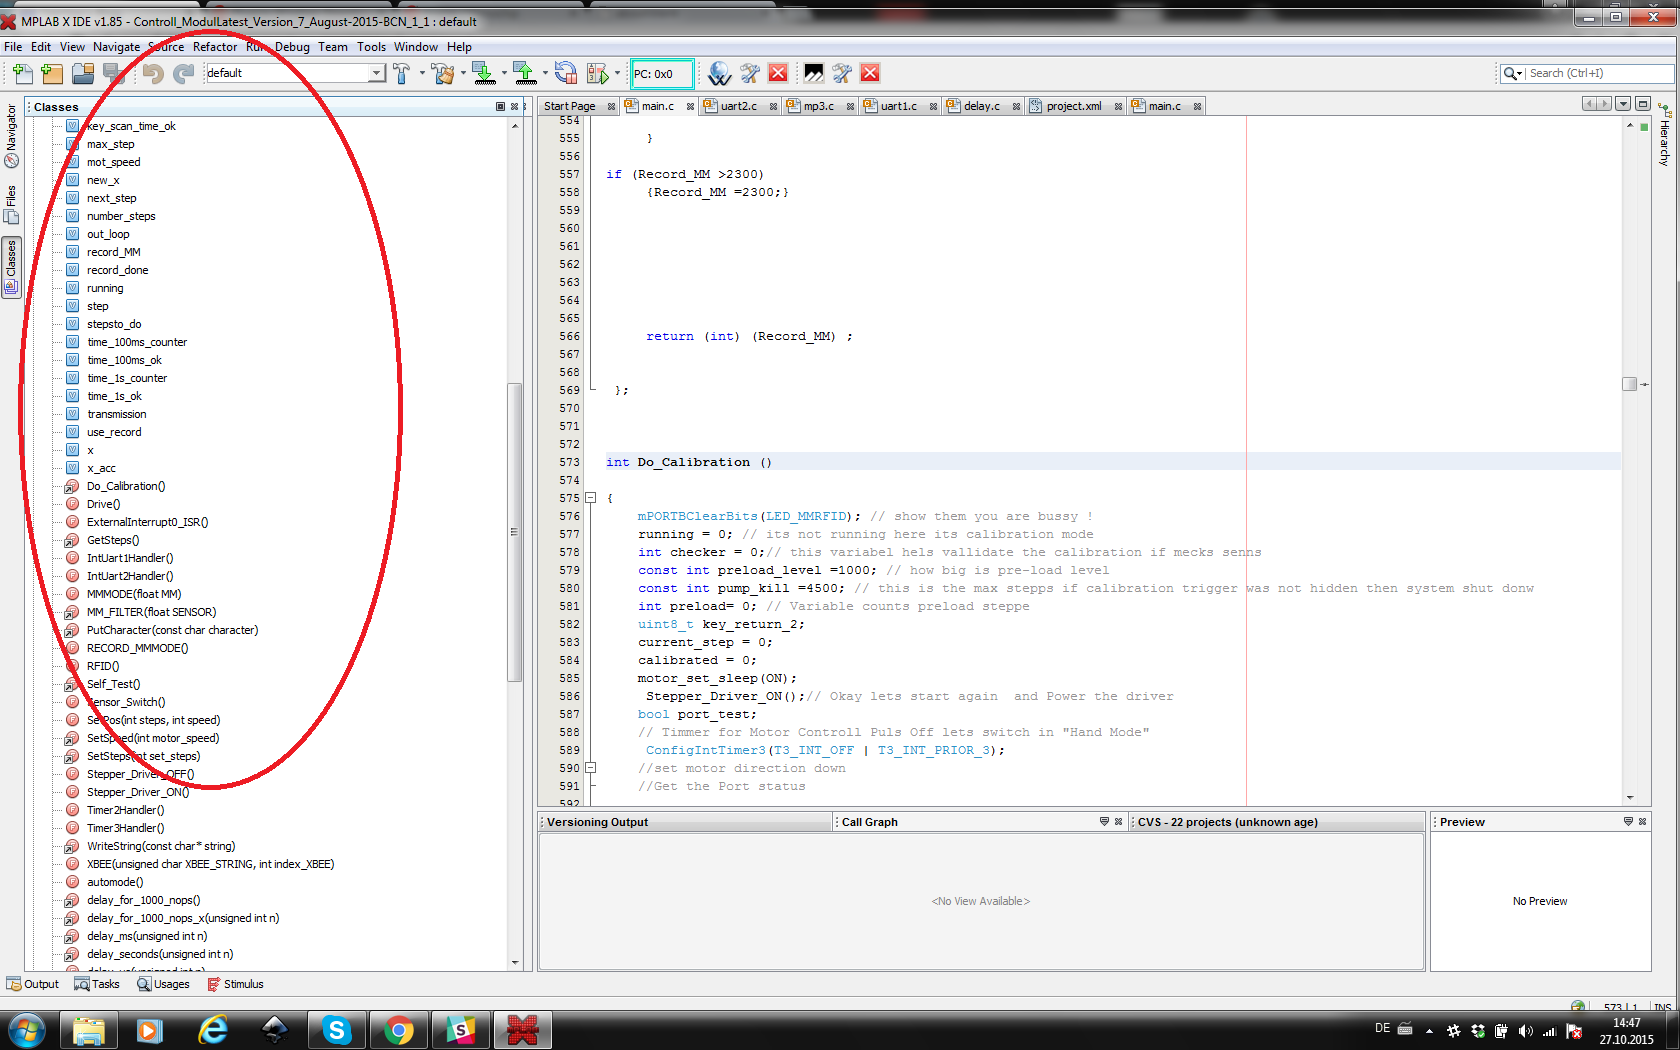Open Internet Explorer from the taskbar
1680x1050 pixels.
pyautogui.click(x=212, y=1030)
